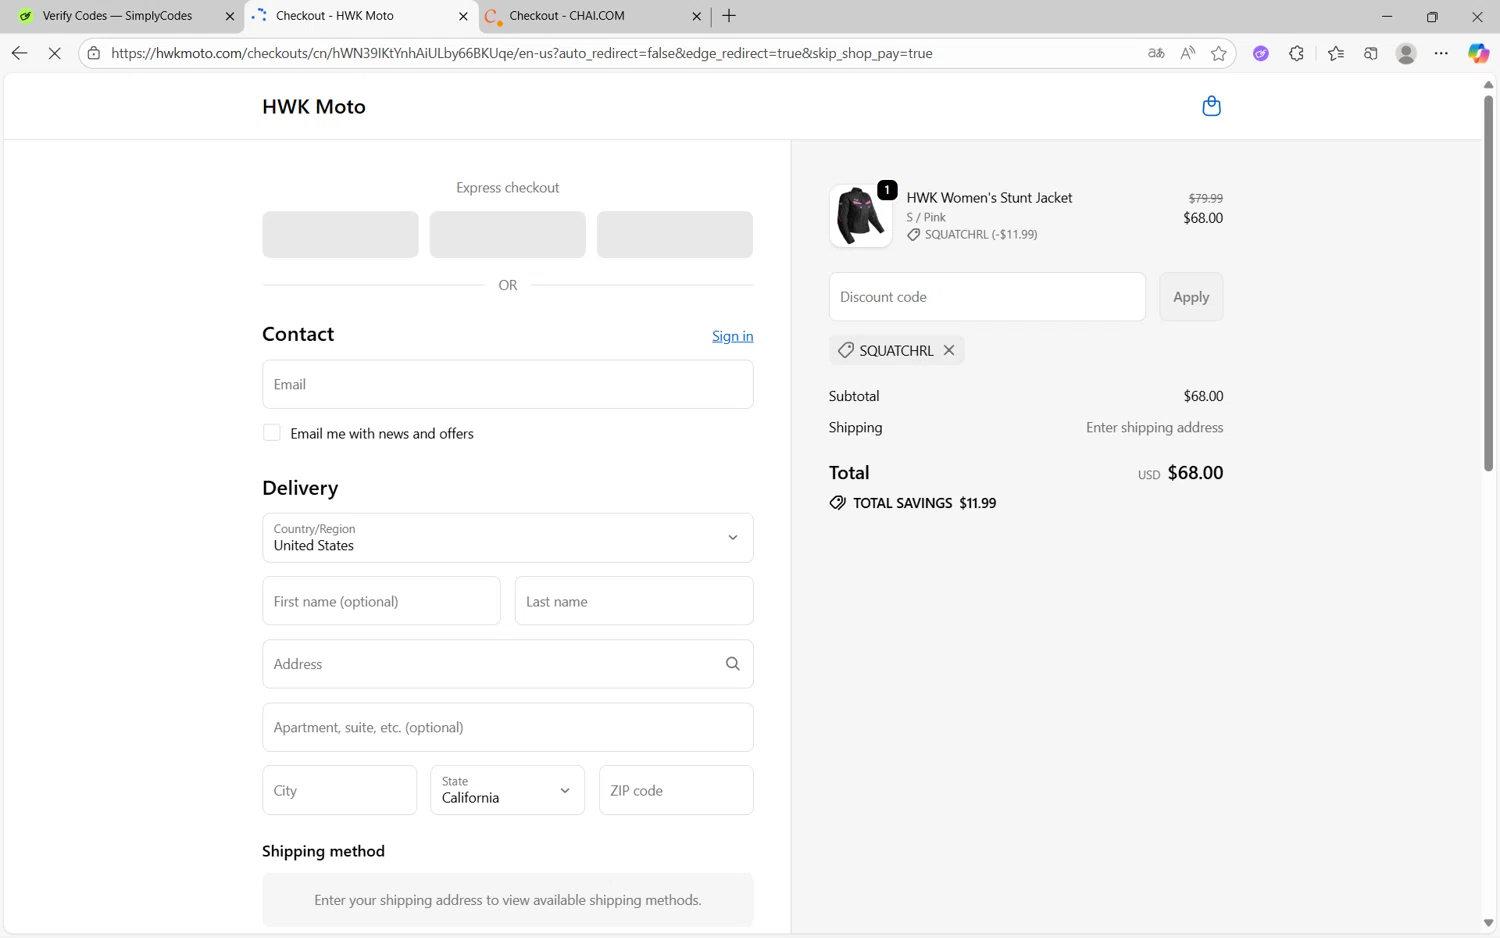Select the middle express checkout button

click(x=508, y=234)
